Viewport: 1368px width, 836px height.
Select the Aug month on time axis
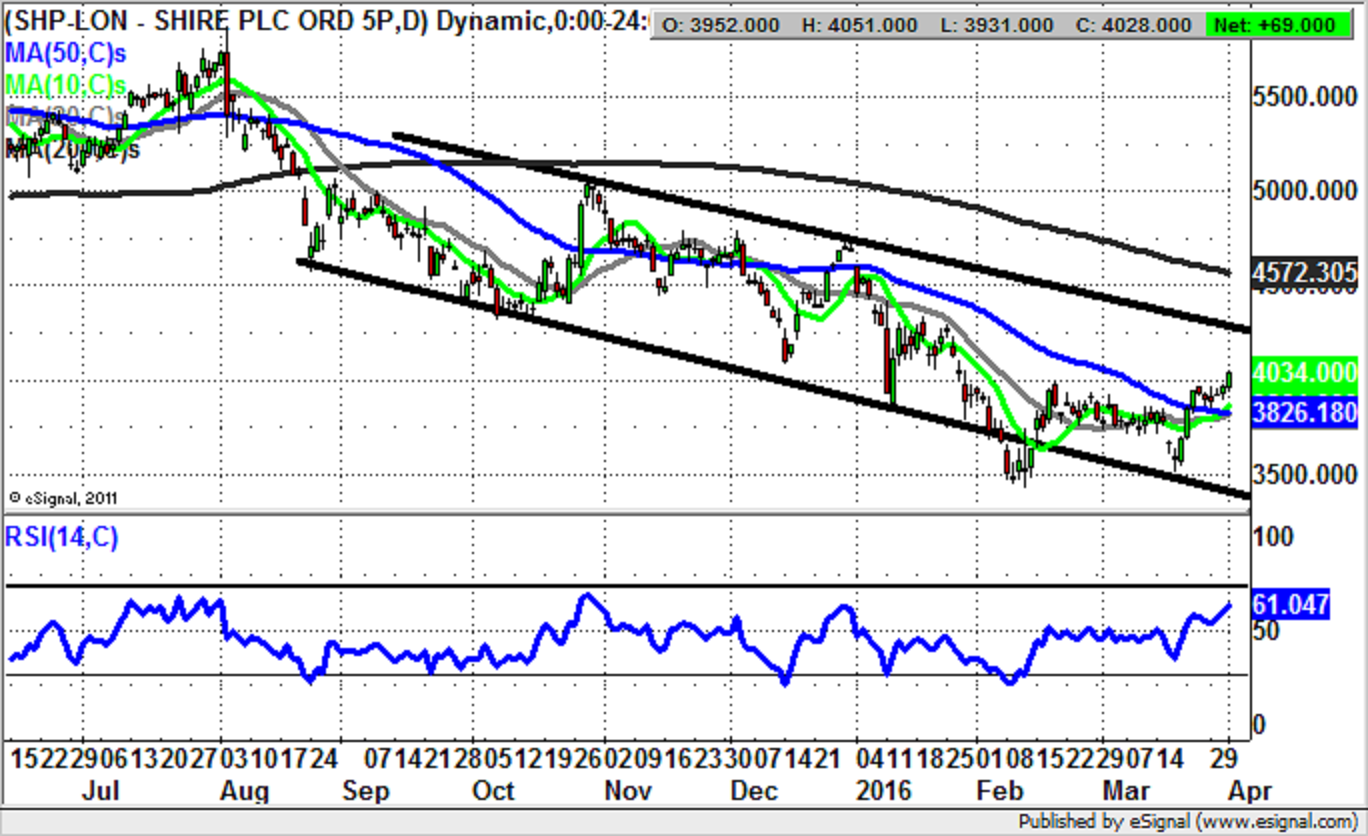[243, 791]
